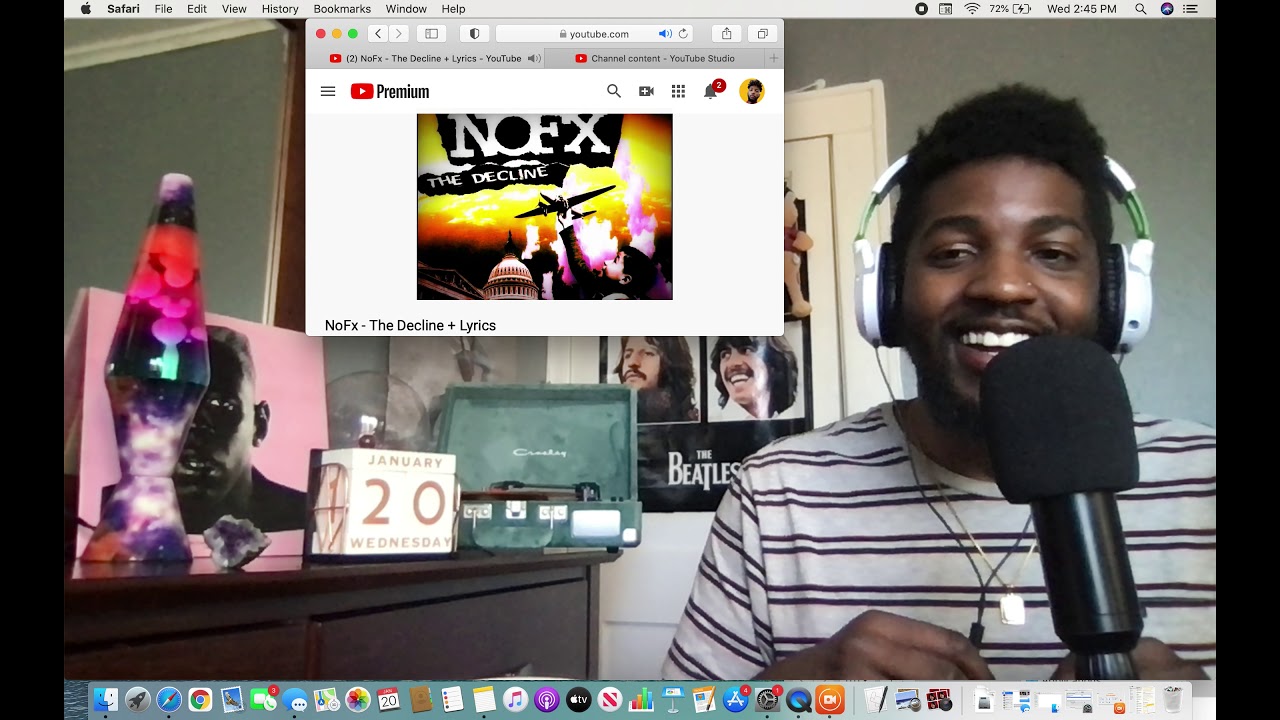
Task: Click the create video camera icon
Action: (646, 91)
